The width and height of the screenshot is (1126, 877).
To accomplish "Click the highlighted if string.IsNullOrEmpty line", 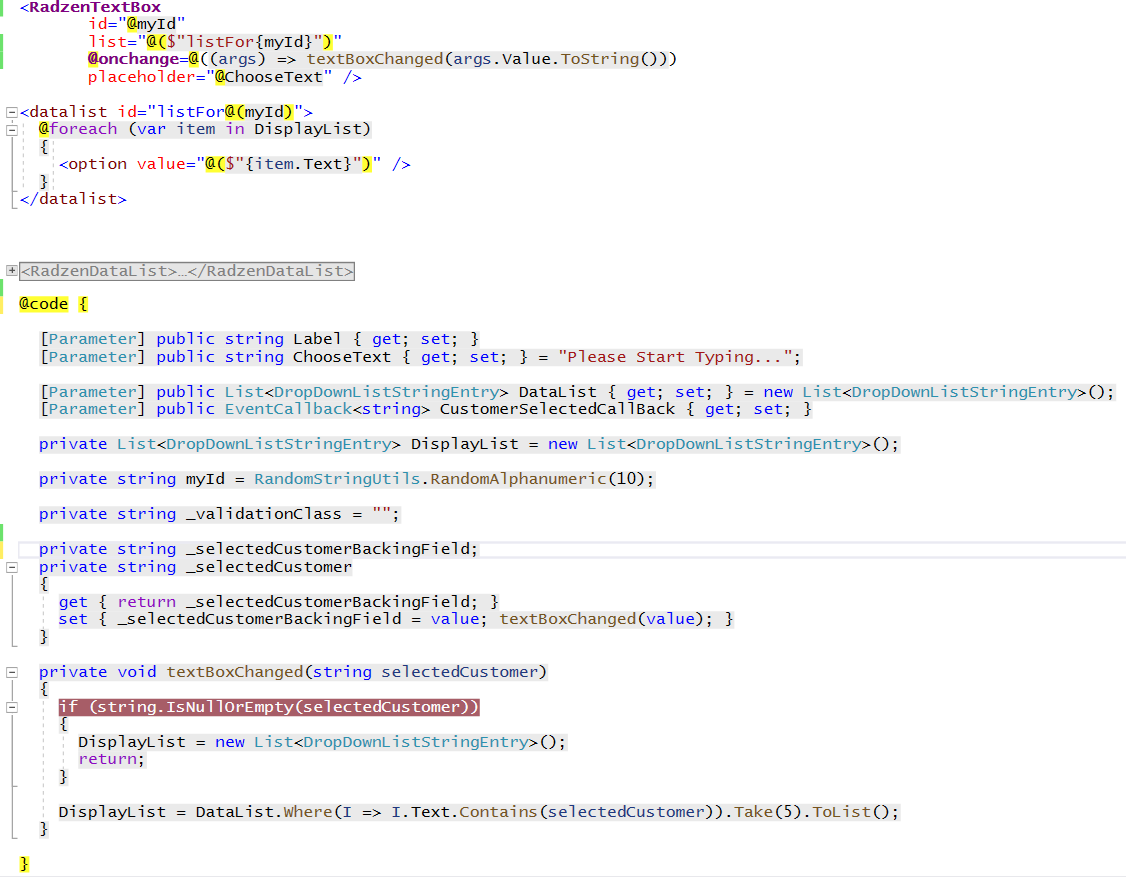I will pos(269,707).
